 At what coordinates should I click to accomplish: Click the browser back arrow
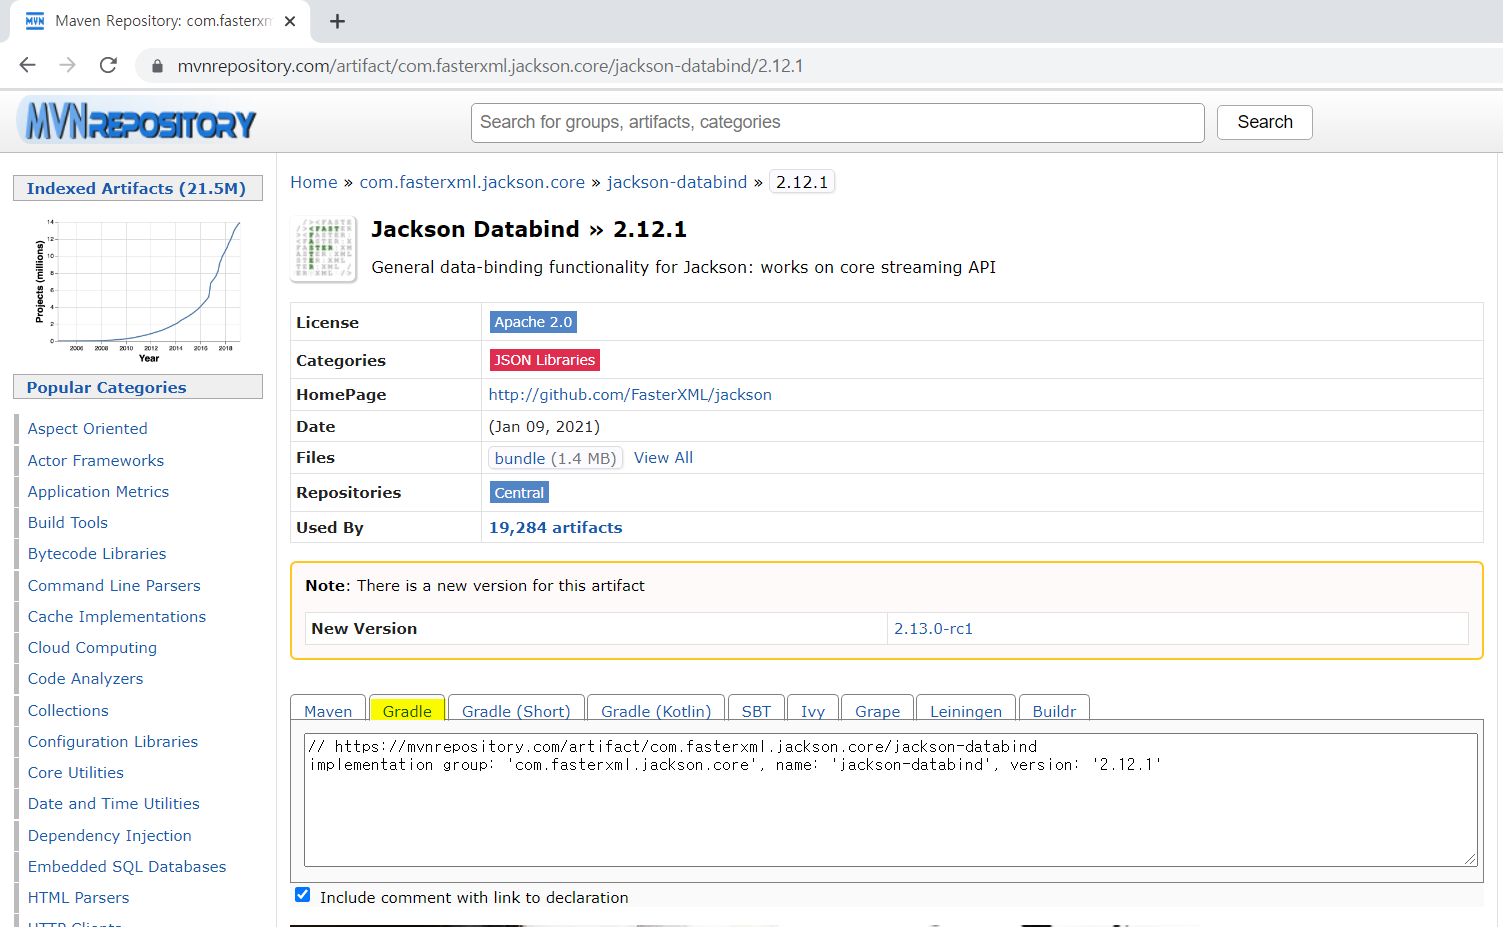[27, 65]
